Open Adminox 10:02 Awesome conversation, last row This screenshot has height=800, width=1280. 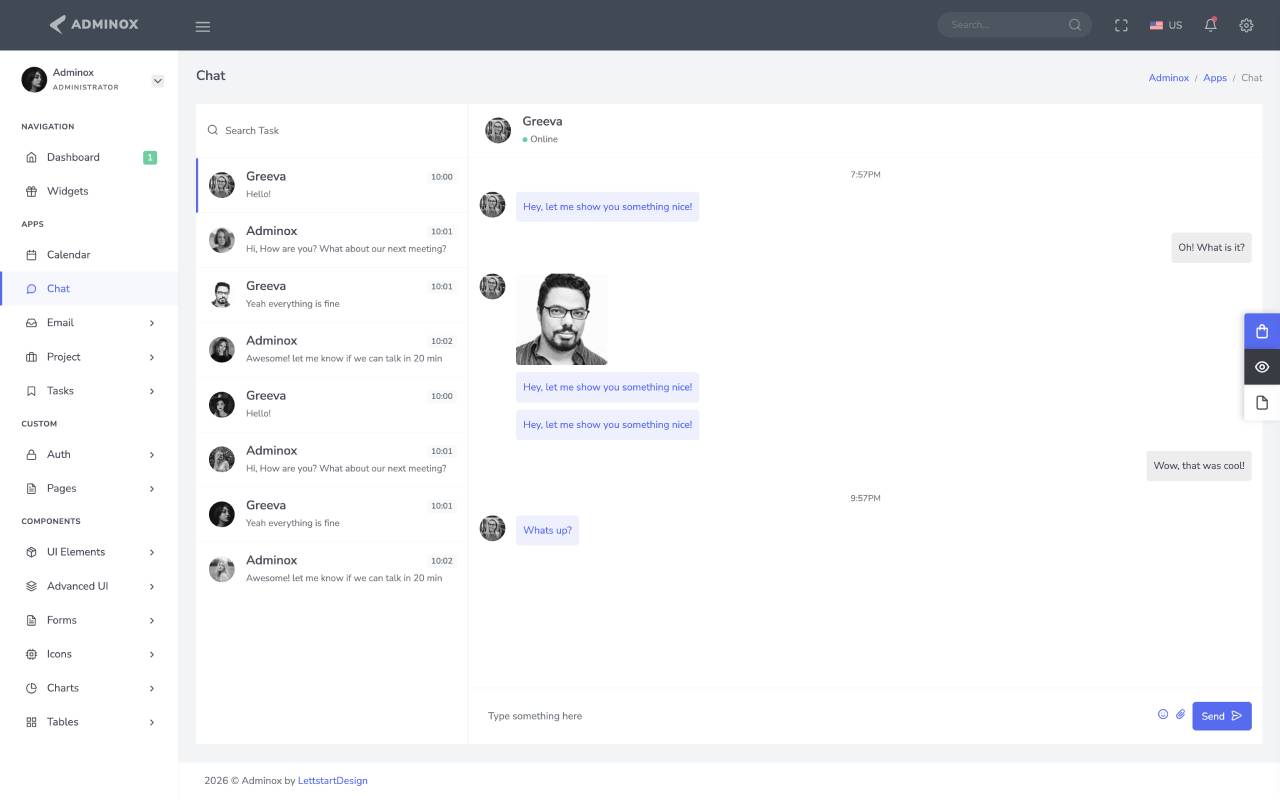point(331,569)
